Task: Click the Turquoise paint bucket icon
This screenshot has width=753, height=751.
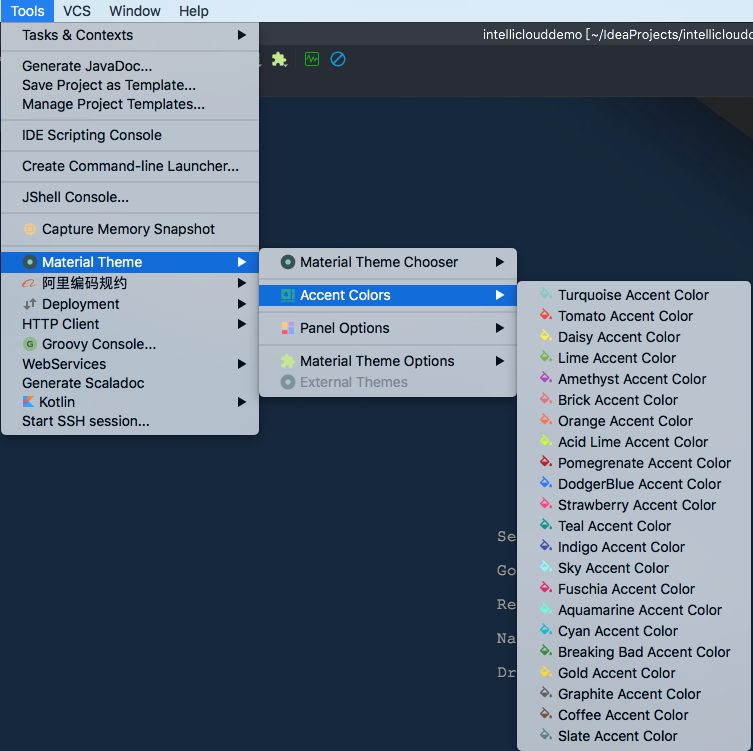Action: (546, 294)
